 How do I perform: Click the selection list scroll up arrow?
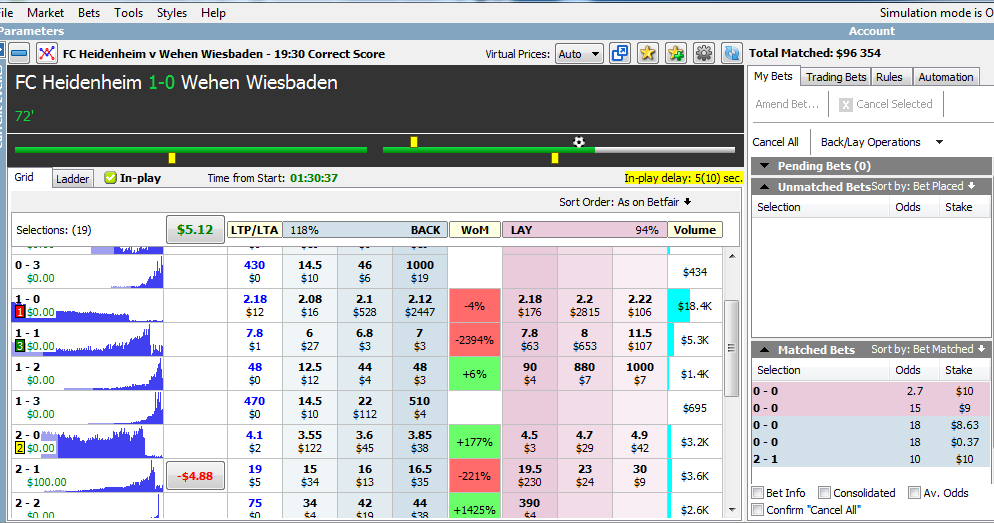point(732,257)
